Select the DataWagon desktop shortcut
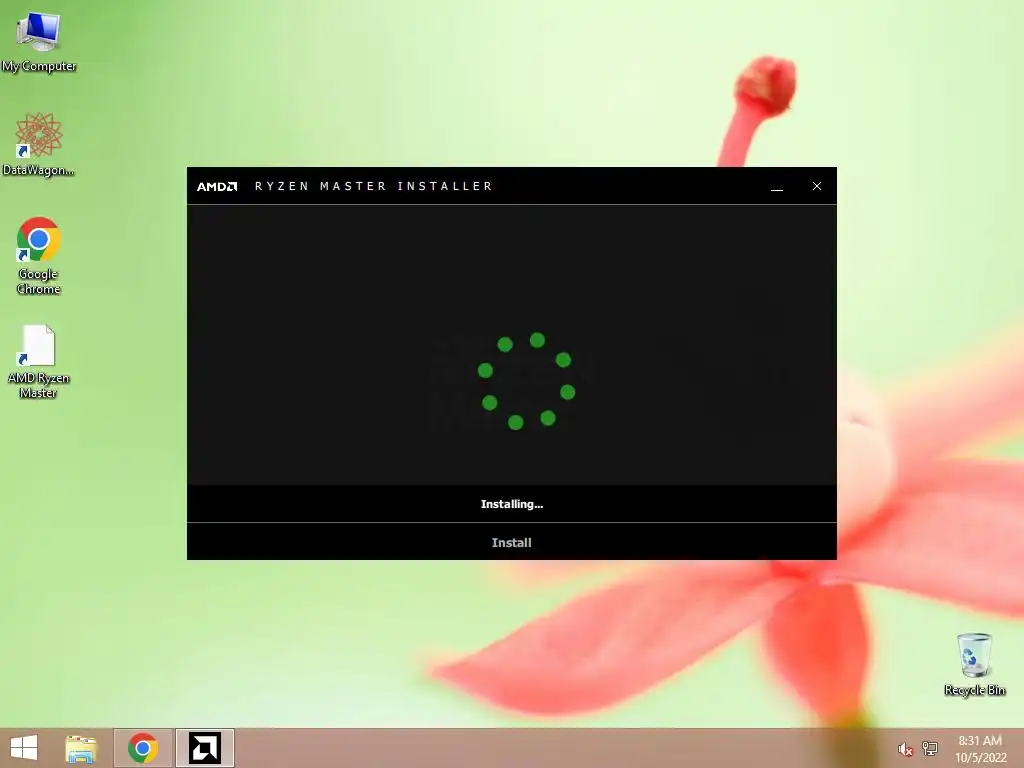Screen dimensions: 1024x768 pyautogui.click(x=39, y=144)
